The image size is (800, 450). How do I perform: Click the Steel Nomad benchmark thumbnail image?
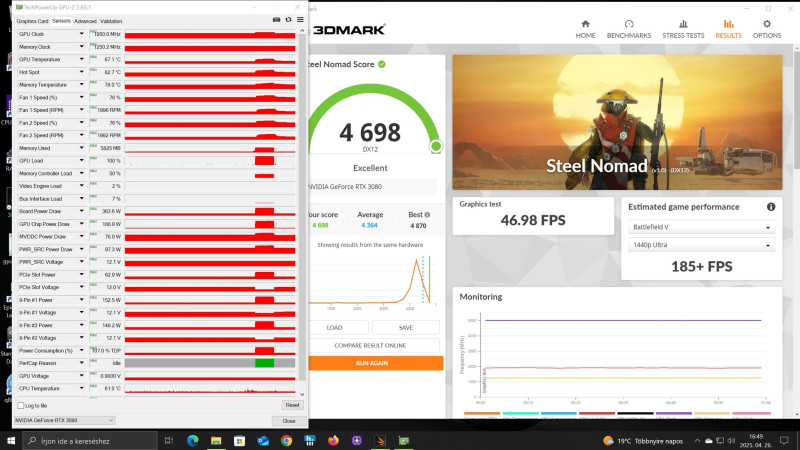tap(617, 122)
